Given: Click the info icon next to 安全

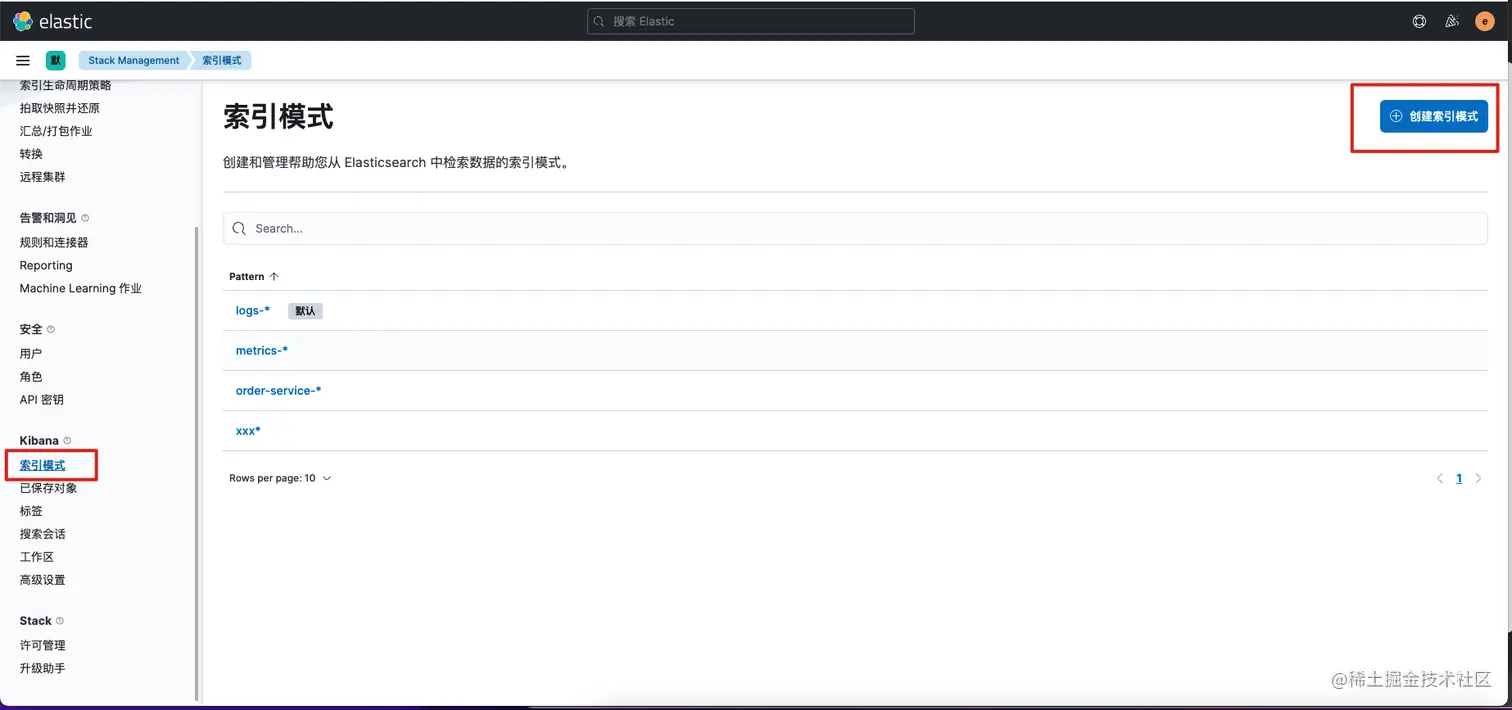Looking at the screenshot, I should coord(51,329).
